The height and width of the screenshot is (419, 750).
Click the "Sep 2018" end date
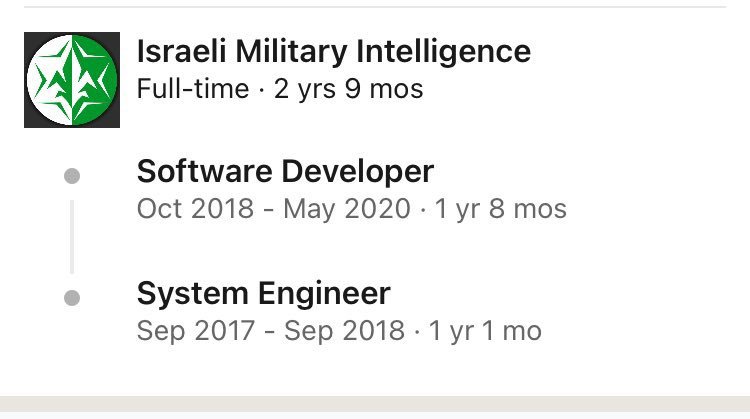pos(344,331)
